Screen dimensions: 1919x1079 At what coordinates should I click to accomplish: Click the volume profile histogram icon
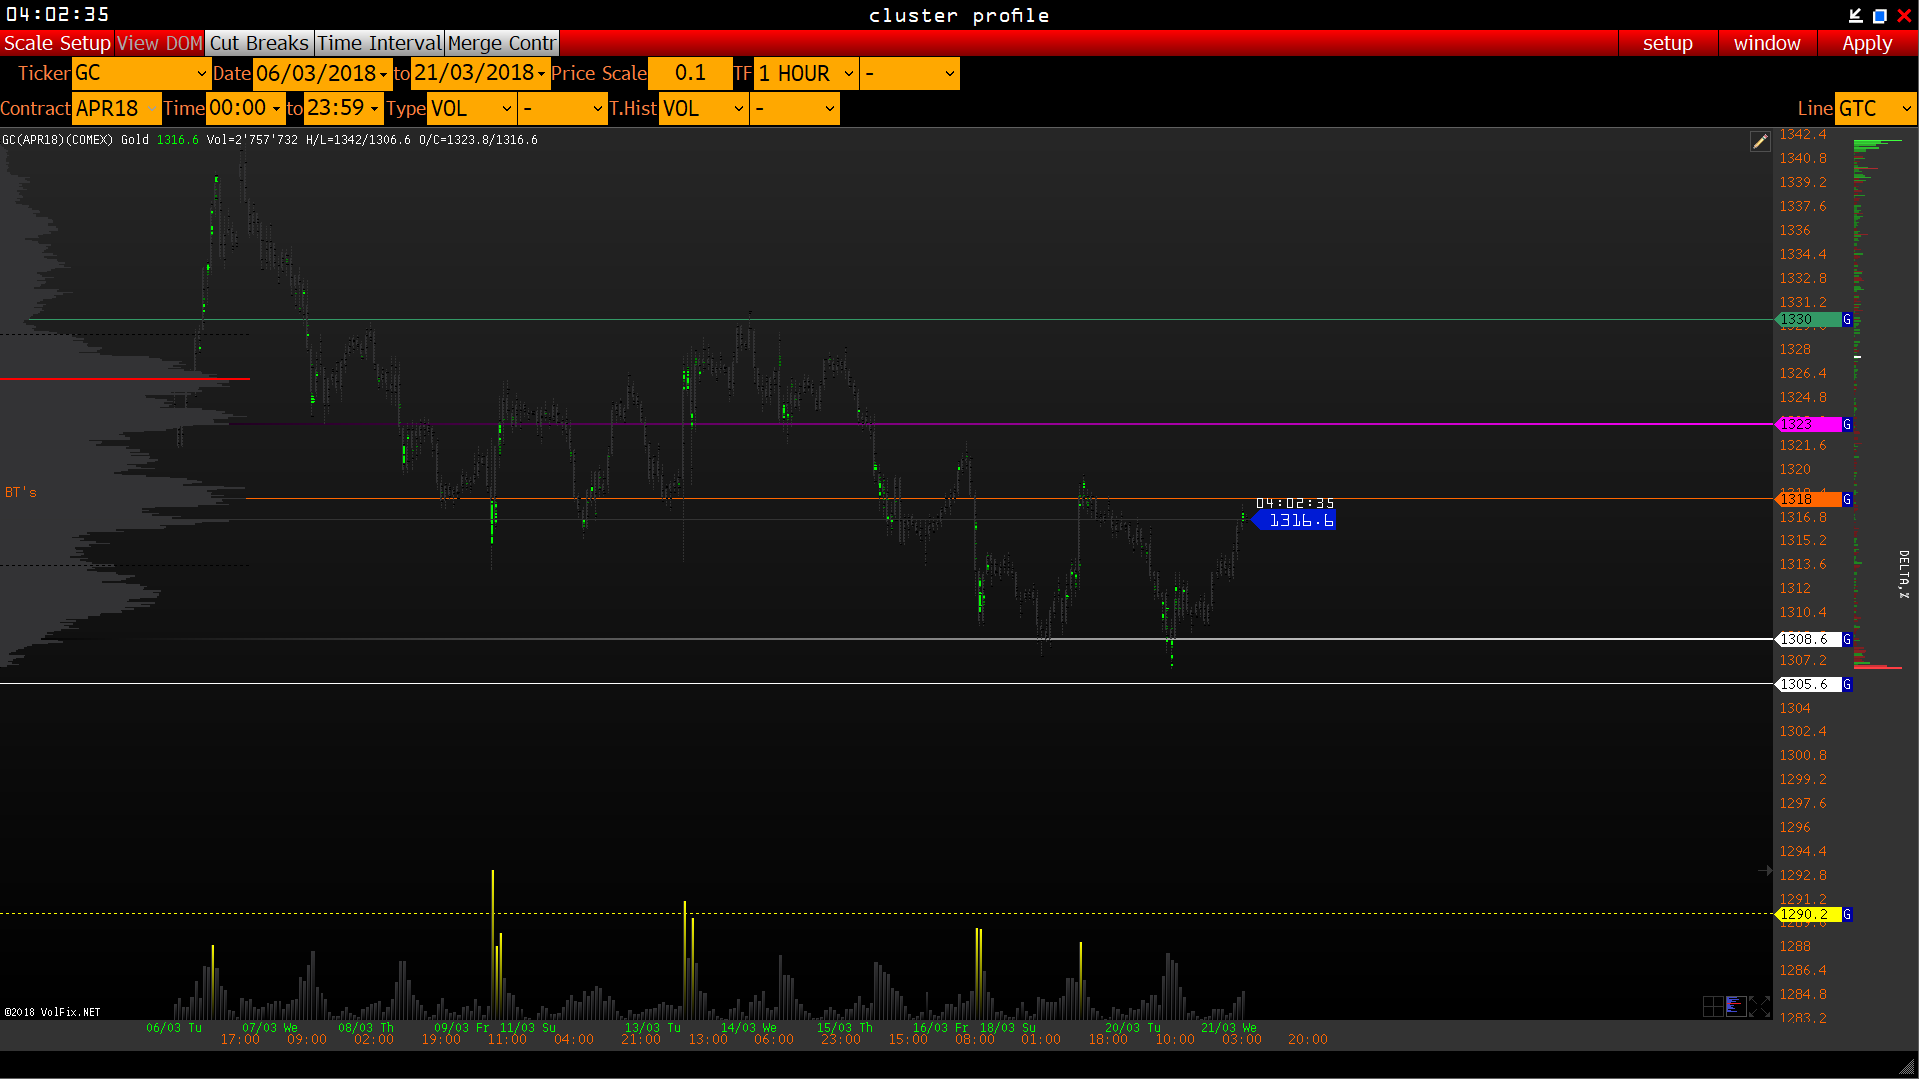[x=1736, y=1006]
